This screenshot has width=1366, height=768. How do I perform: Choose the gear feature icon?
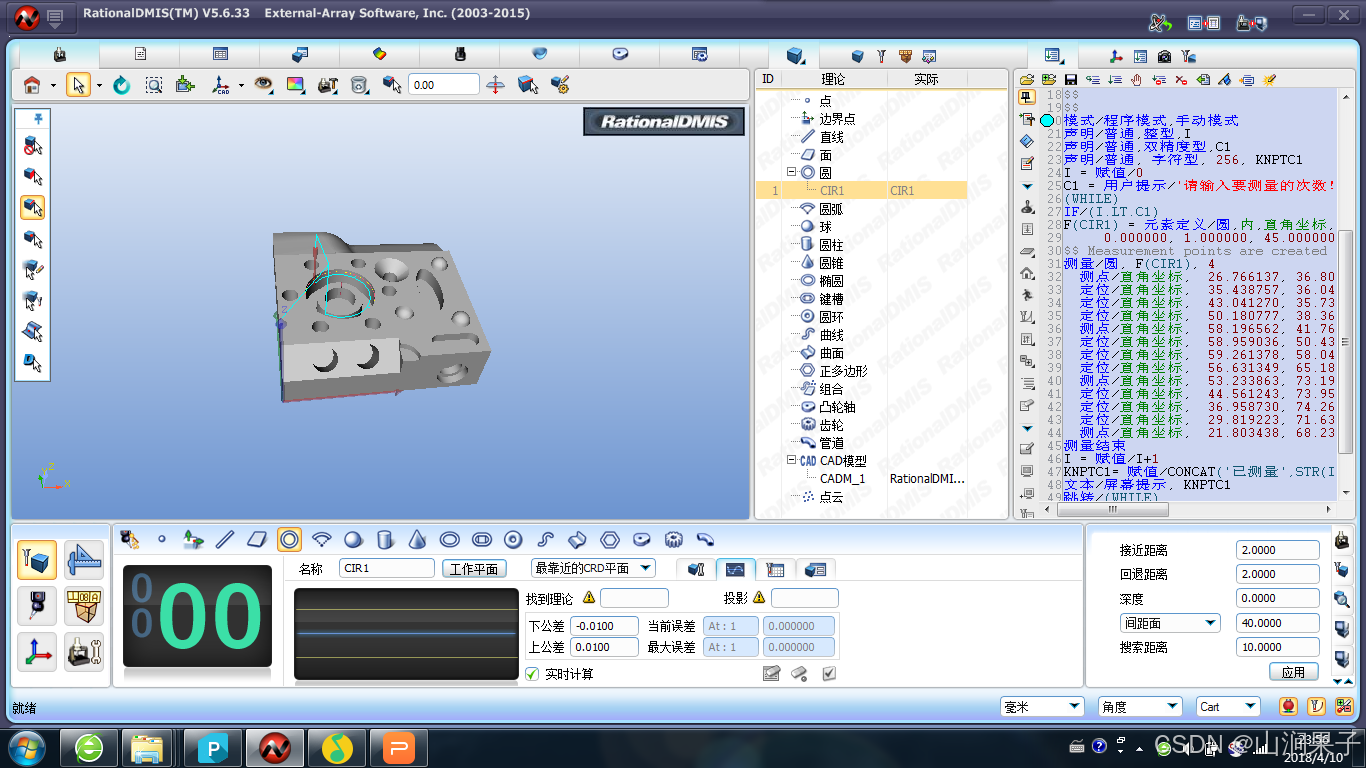673,539
